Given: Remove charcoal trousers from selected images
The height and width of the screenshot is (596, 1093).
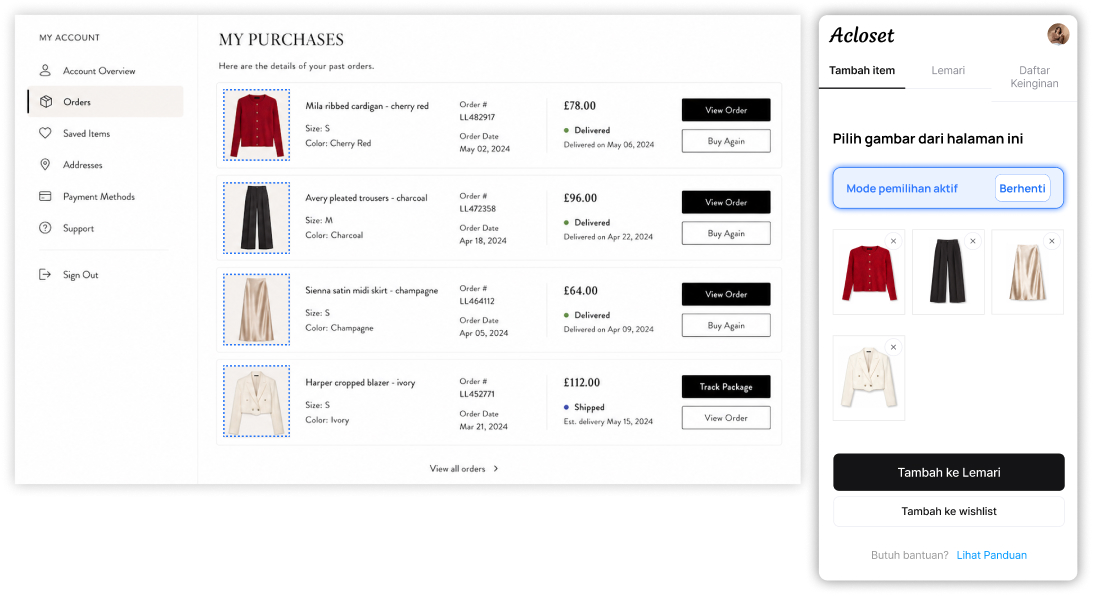Looking at the screenshot, I should (972, 241).
